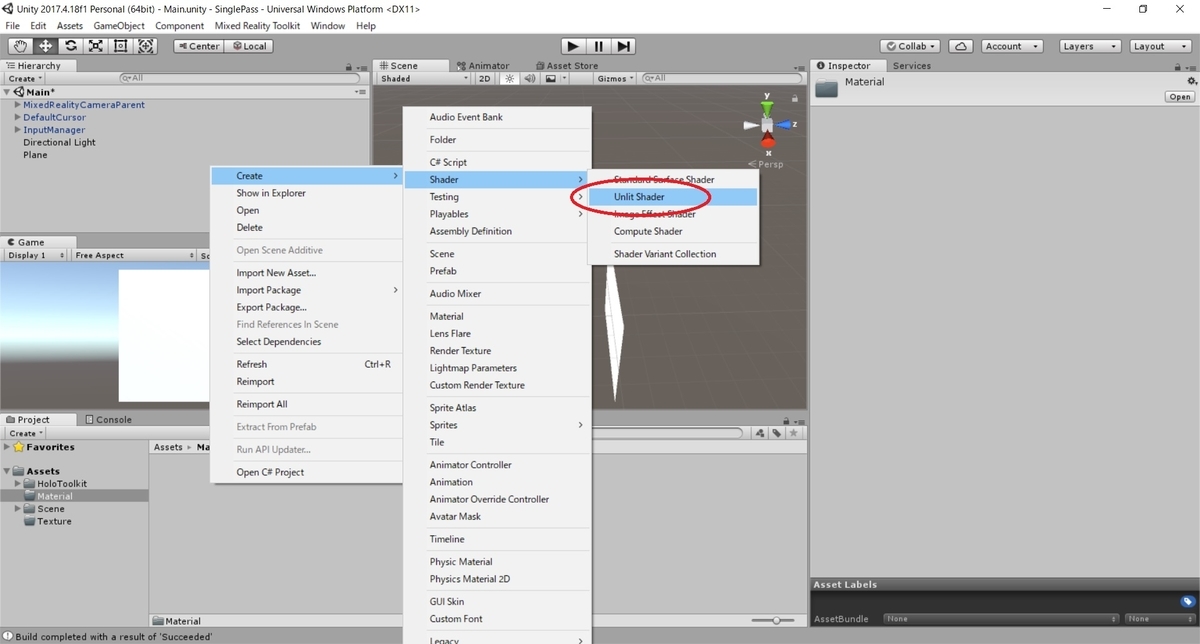
Task: Open the Mixed Reality Toolkit menu
Action: click(257, 25)
